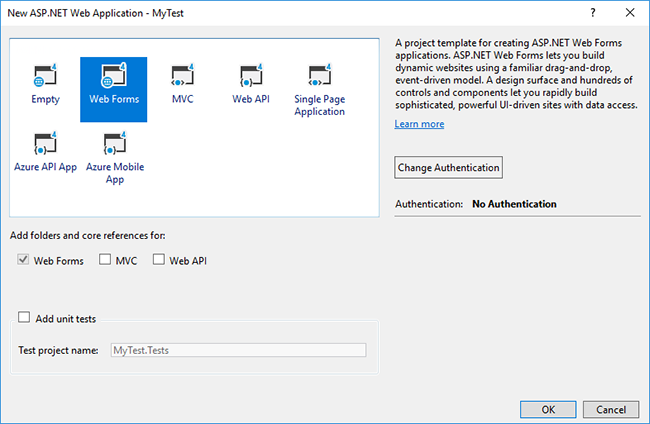
Task: Close the New ASP.NET Web Application dialog
Action: pyautogui.click(x=630, y=13)
